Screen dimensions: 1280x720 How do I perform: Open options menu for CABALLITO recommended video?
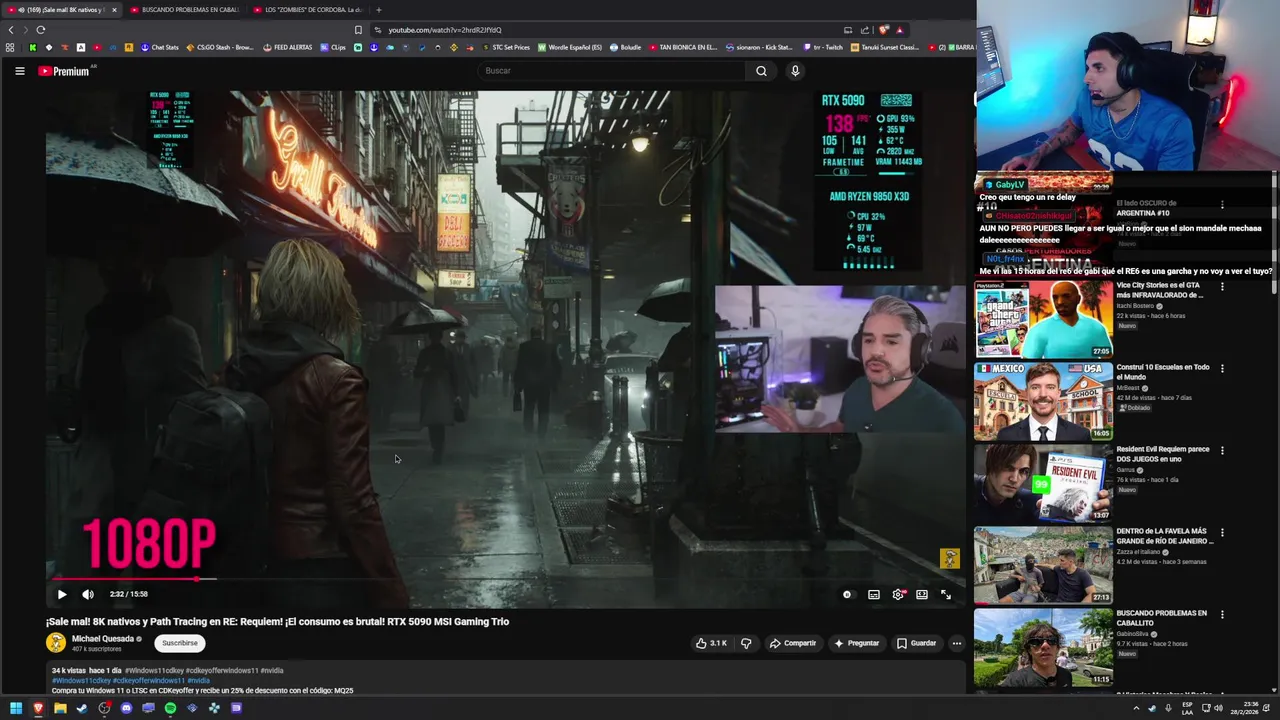point(1222,615)
